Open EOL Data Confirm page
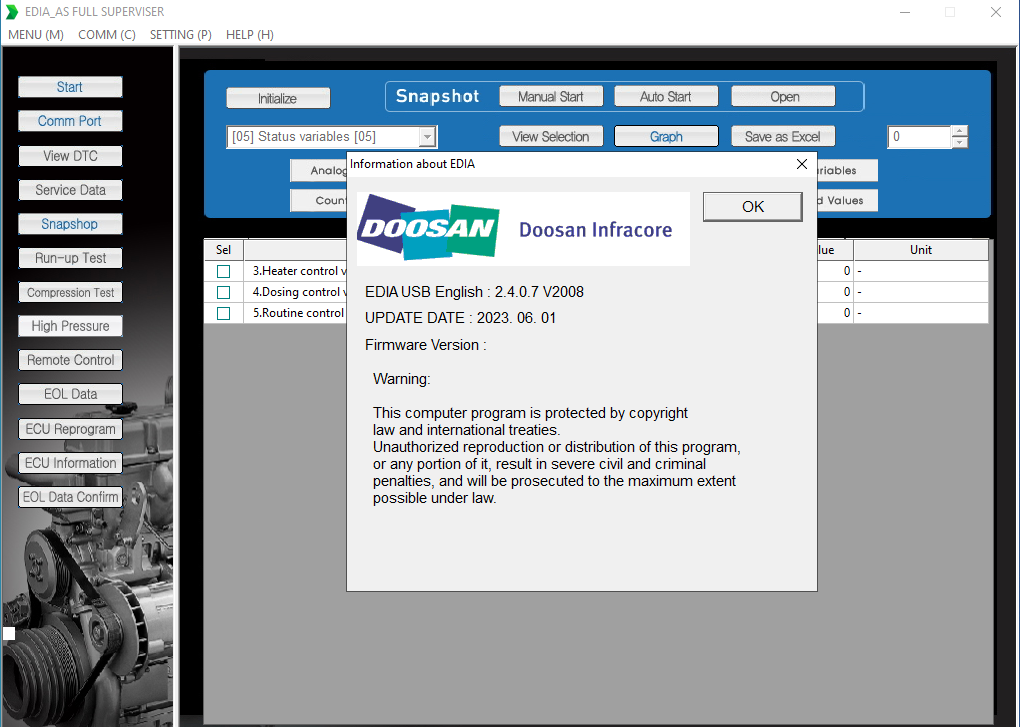The height and width of the screenshot is (727, 1020). click(x=70, y=497)
